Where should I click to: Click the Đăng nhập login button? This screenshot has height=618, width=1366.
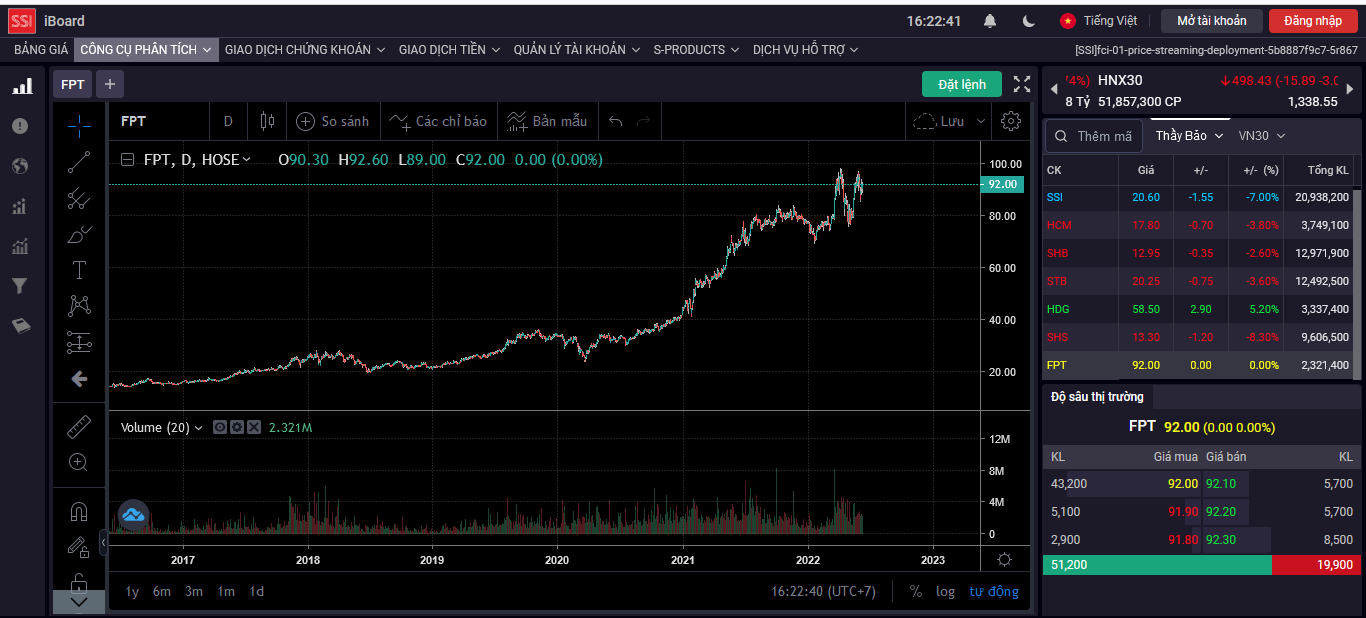pyautogui.click(x=1313, y=21)
